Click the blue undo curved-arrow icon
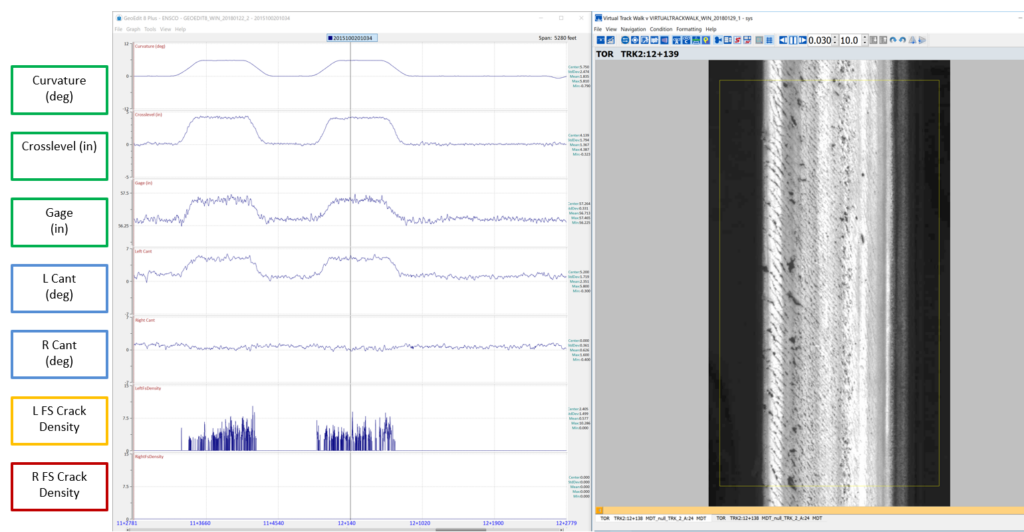The width and height of the screenshot is (1024, 532). tap(893, 40)
